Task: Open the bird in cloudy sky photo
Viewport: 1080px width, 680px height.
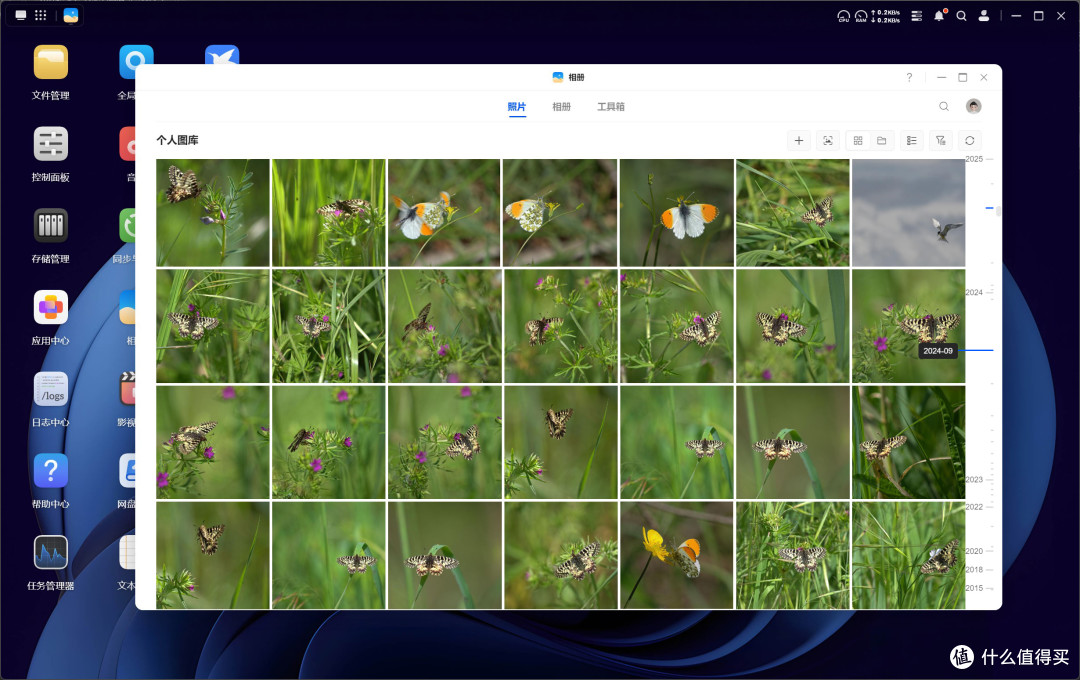Action: (908, 213)
